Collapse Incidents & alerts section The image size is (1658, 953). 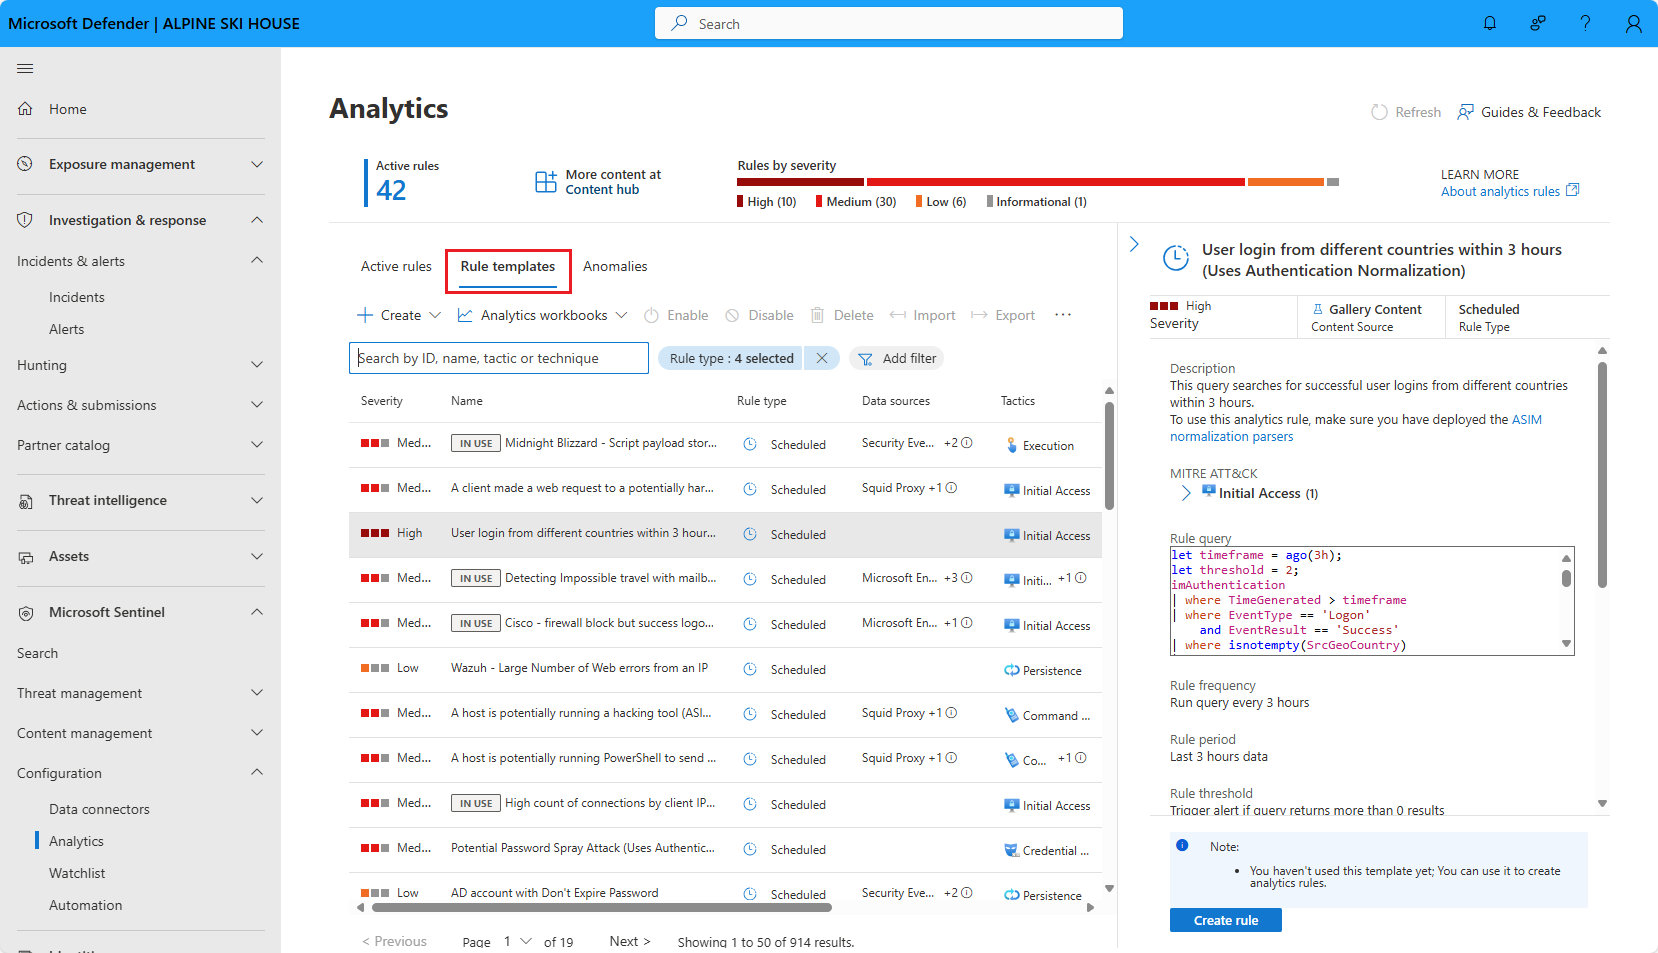coord(257,261)
